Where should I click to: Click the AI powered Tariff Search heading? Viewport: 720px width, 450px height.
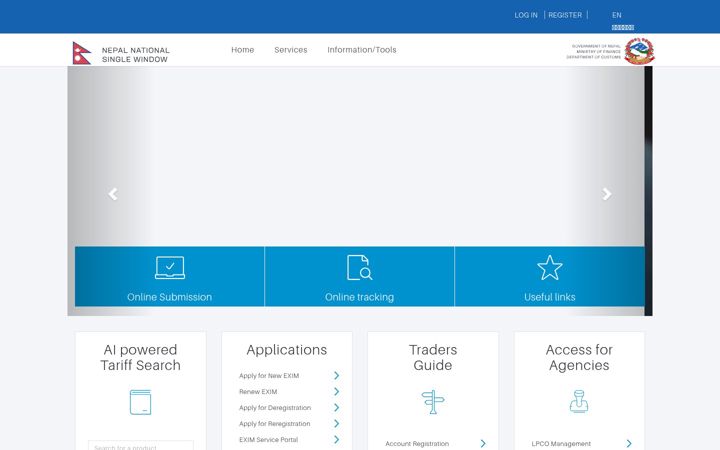click(x=141, y=357)
